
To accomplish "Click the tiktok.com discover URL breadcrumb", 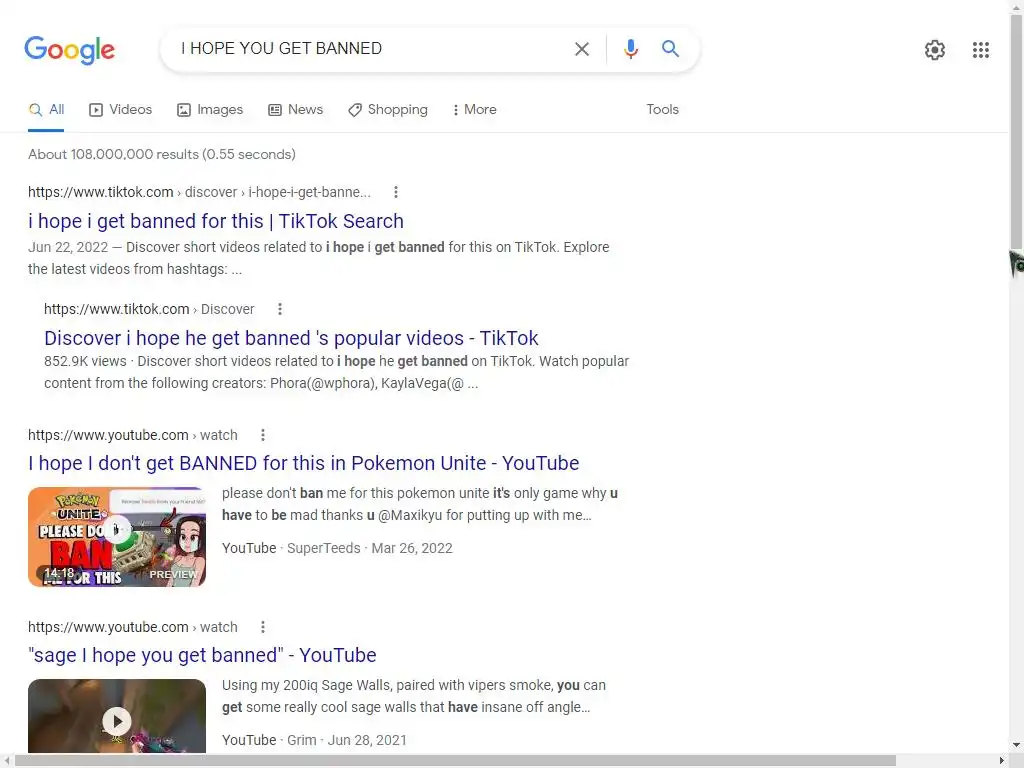I will click(199, 192).
